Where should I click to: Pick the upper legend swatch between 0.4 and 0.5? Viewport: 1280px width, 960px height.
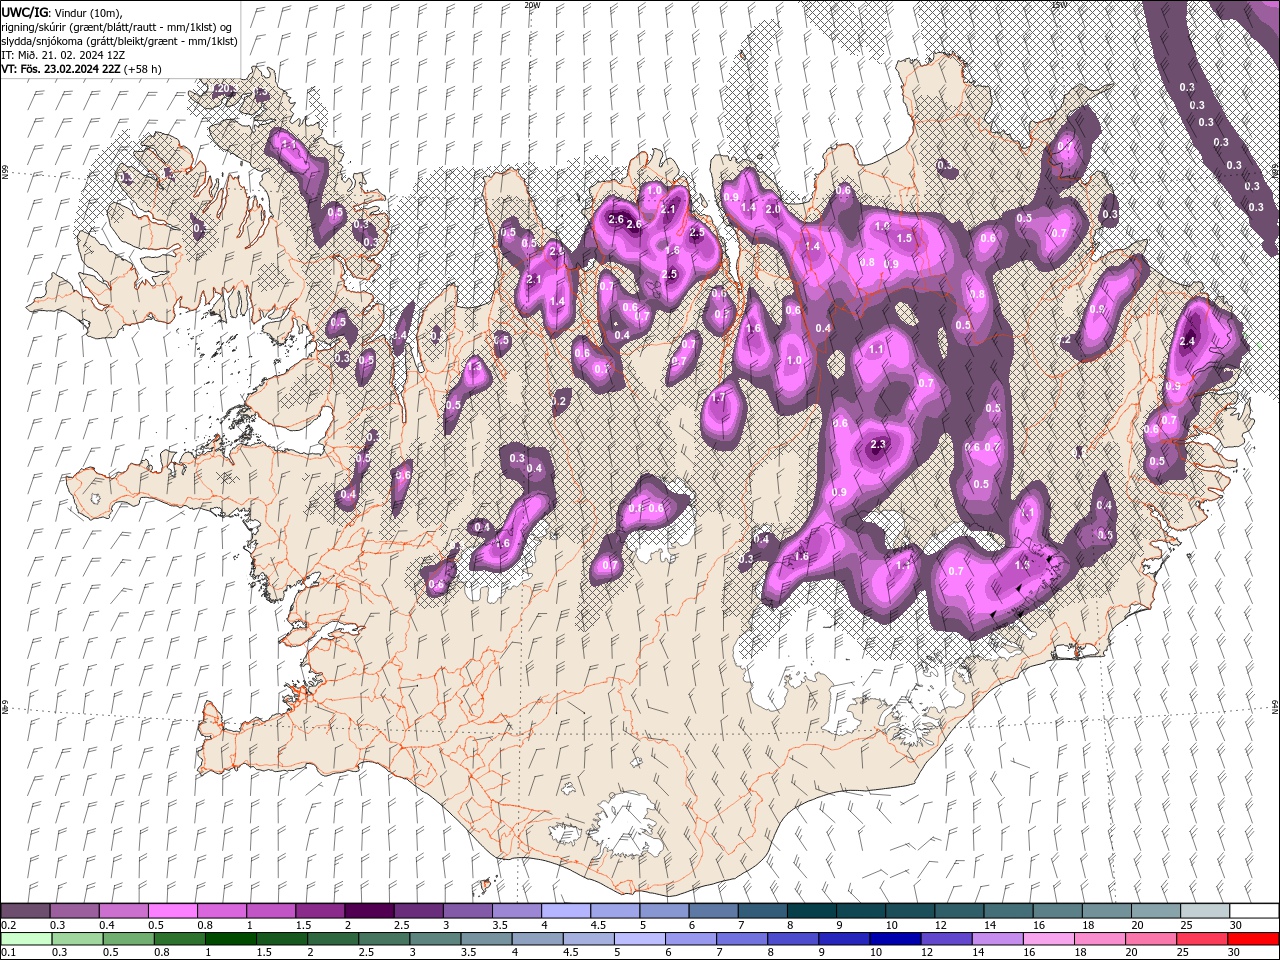click(123, 911)
